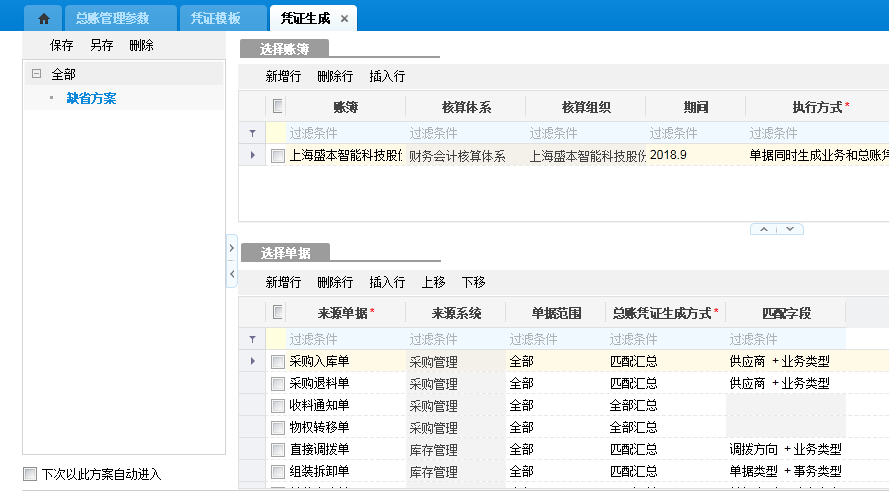Screen dimensions: 889x491
Task: Click select-all header icon in 选择单据 grid
Action: [277, 313]
